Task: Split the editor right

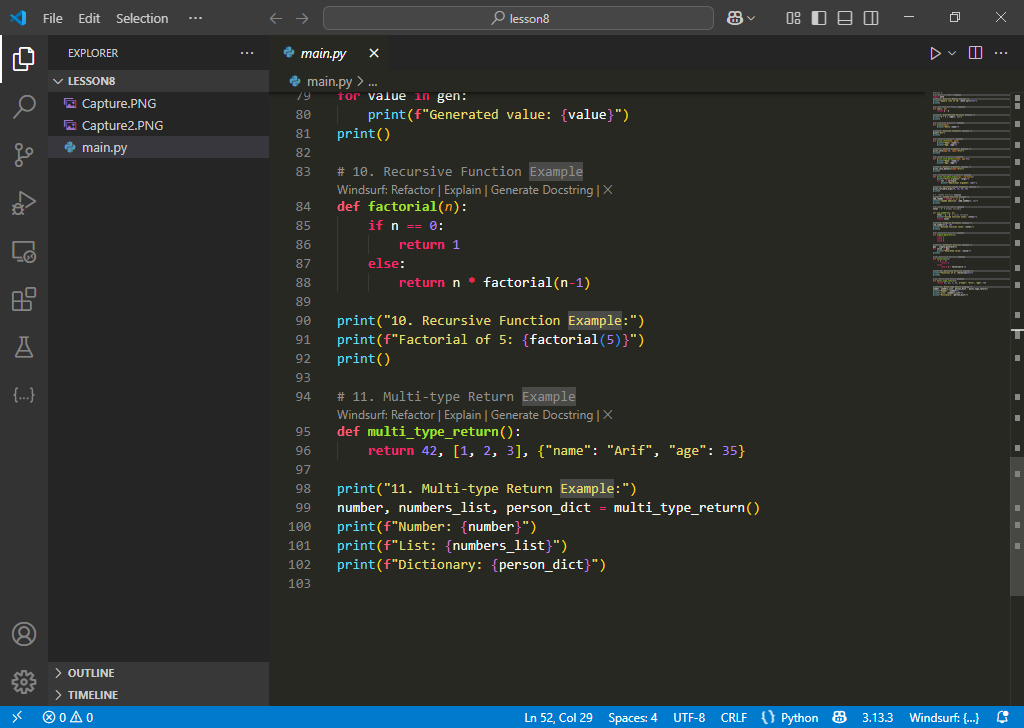Action: coord(975,53)
